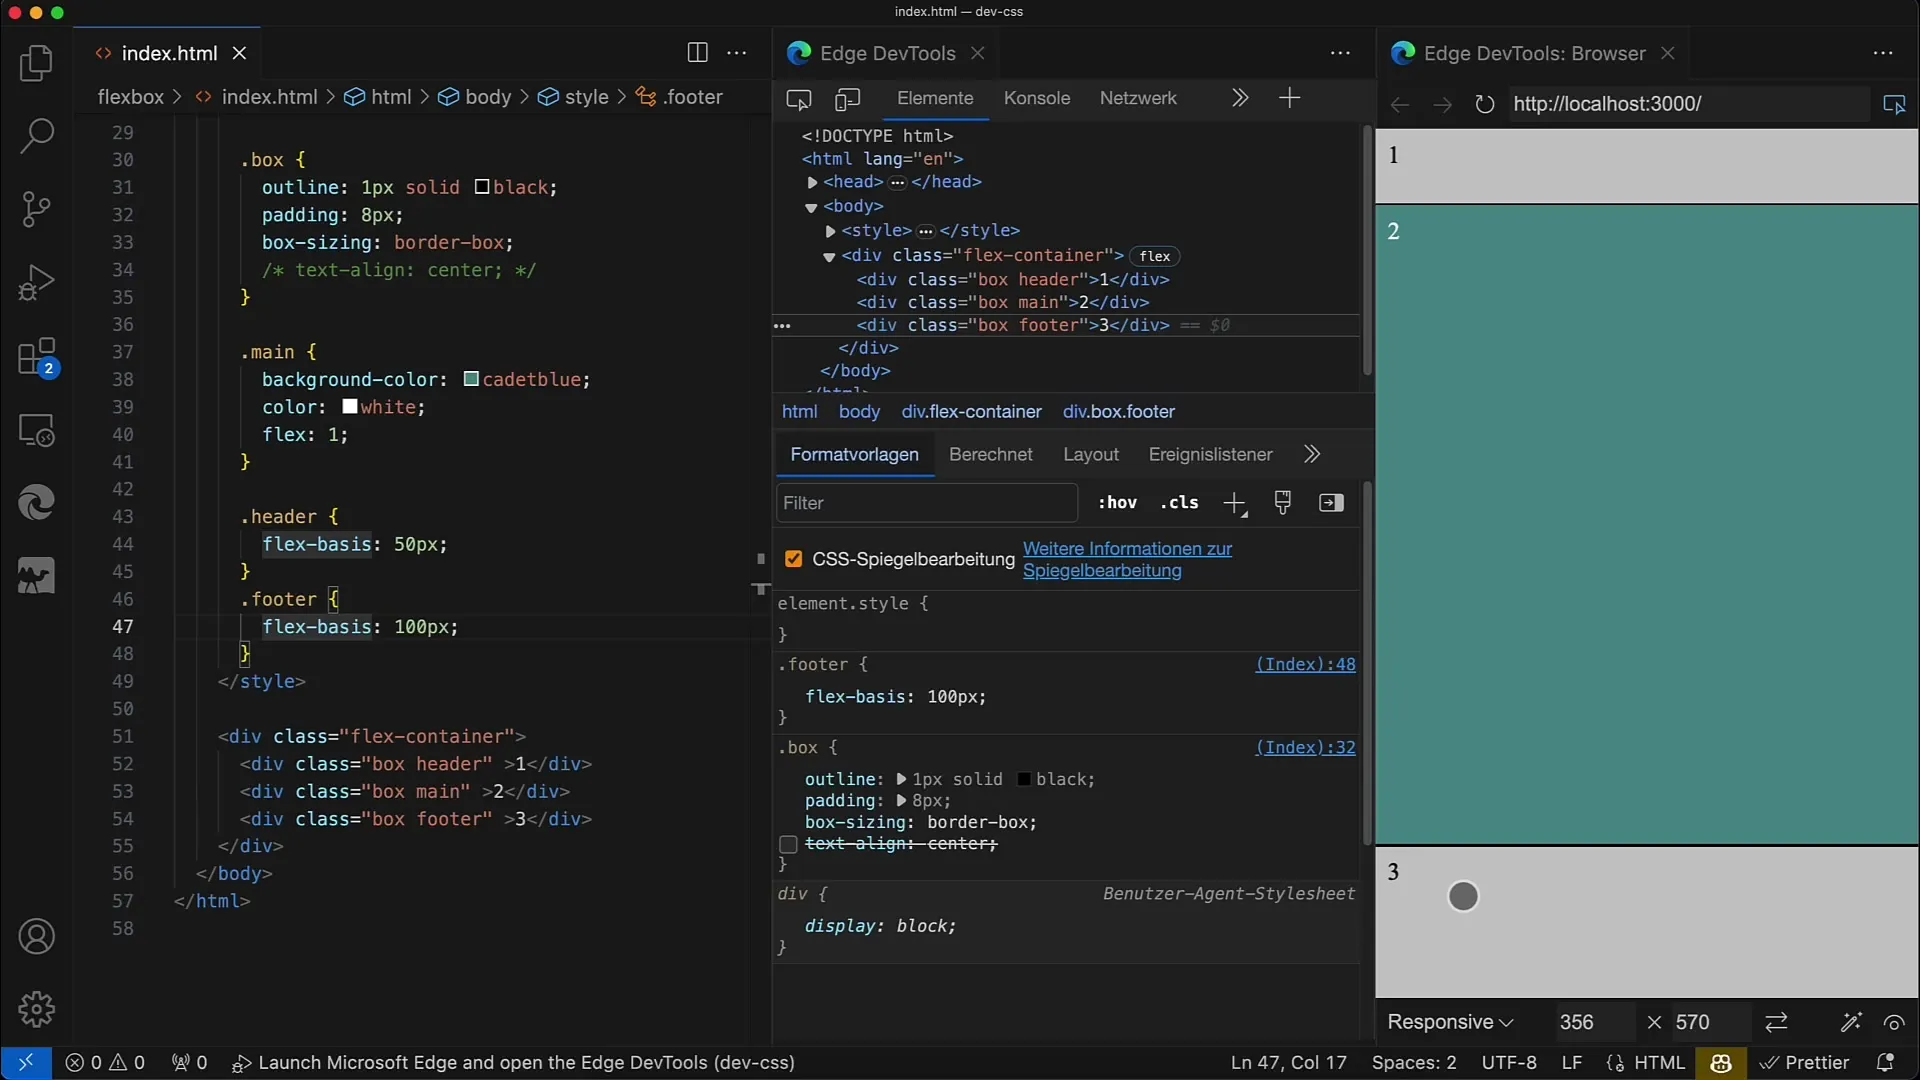
Task: Select the Layout tab in Formatvorlagen panel
Action: (x=1091, y=454)
